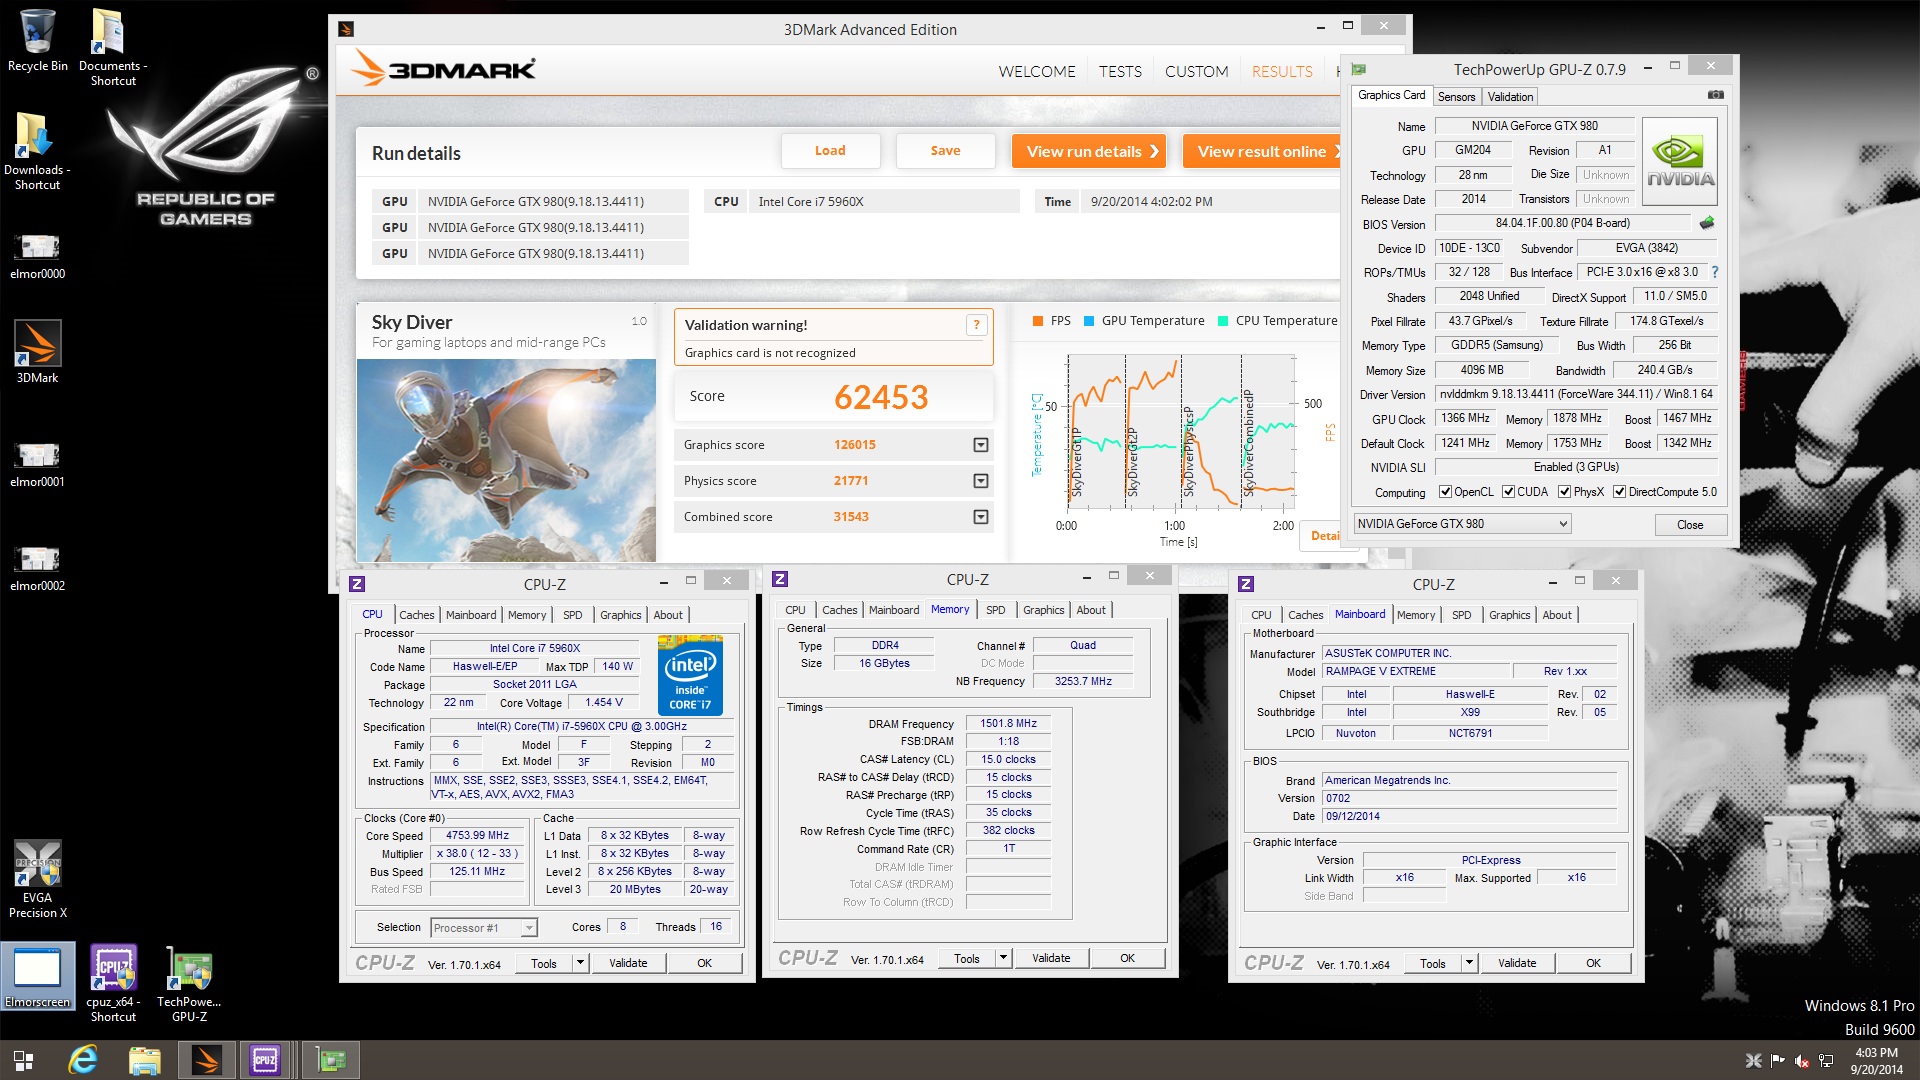The width and height of the screenshot is (1920, 1080).
Task: Switch to 3DMark taskbar button
Action: [x=207, y=1060]
